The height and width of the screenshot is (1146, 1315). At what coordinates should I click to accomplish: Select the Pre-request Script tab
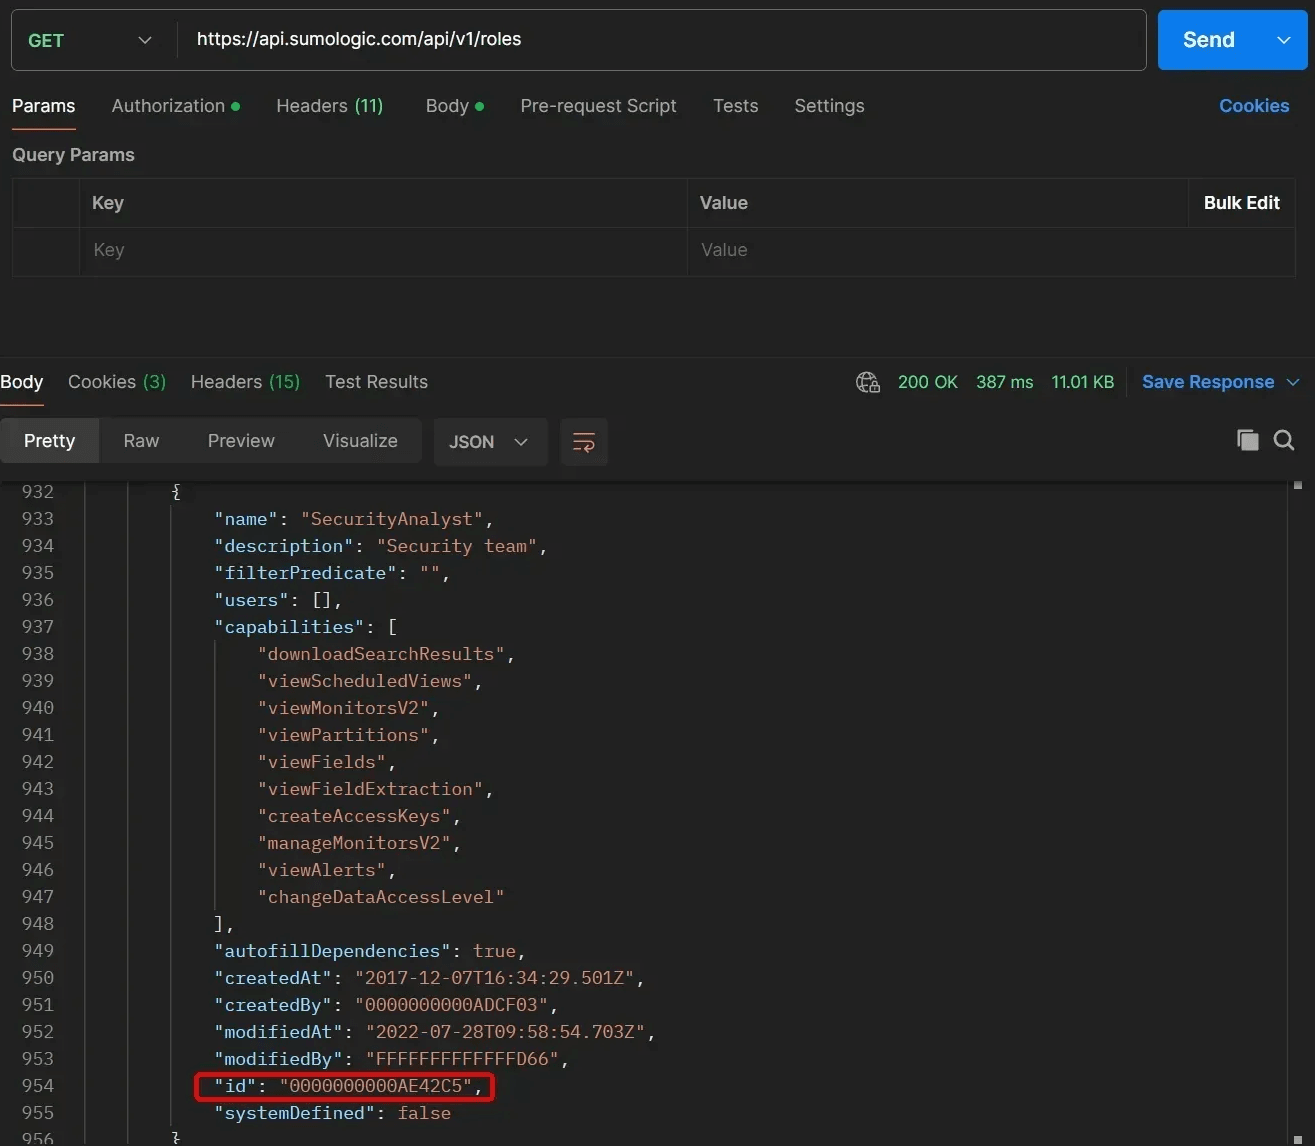tap(598, 106)
